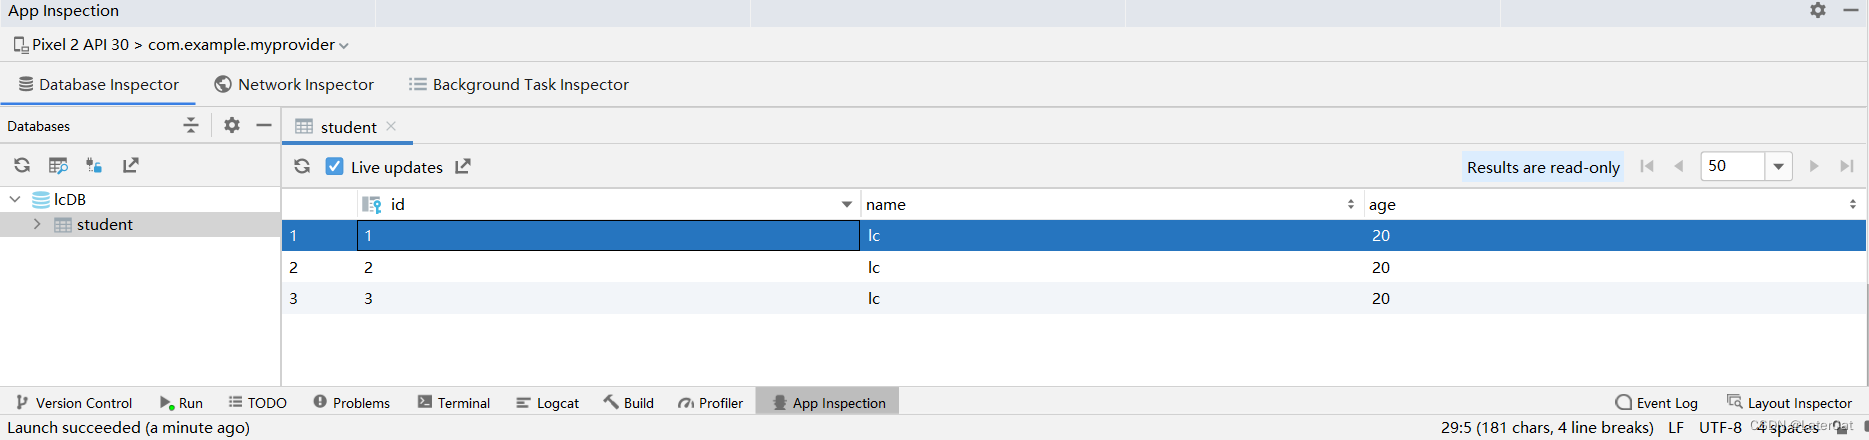Switch to Network Inspector tab

(x=294, y=85)
